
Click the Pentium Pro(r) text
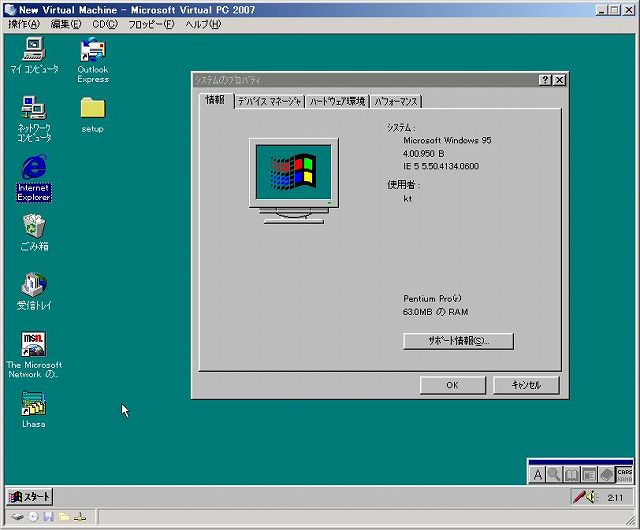click(x=433, y=298)
